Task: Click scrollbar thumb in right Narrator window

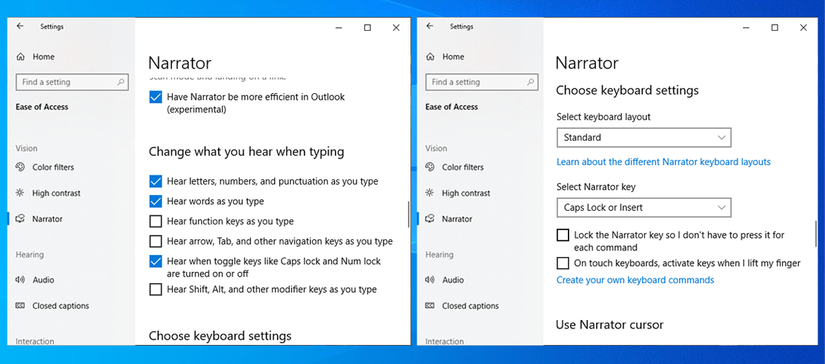Action: pos(817,234)
